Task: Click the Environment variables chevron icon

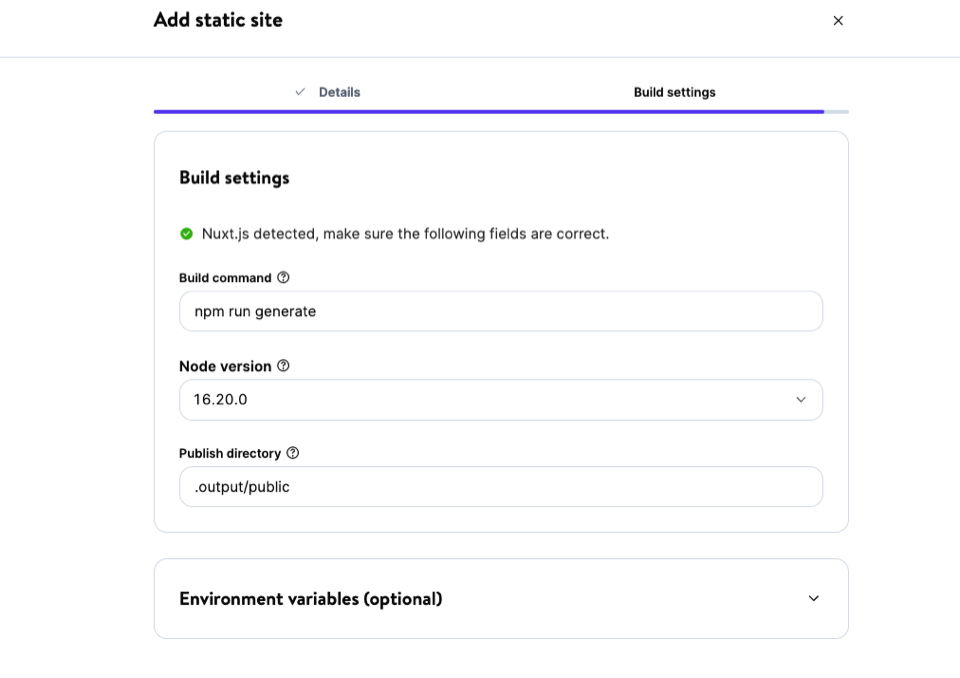Action: (813, 598)
